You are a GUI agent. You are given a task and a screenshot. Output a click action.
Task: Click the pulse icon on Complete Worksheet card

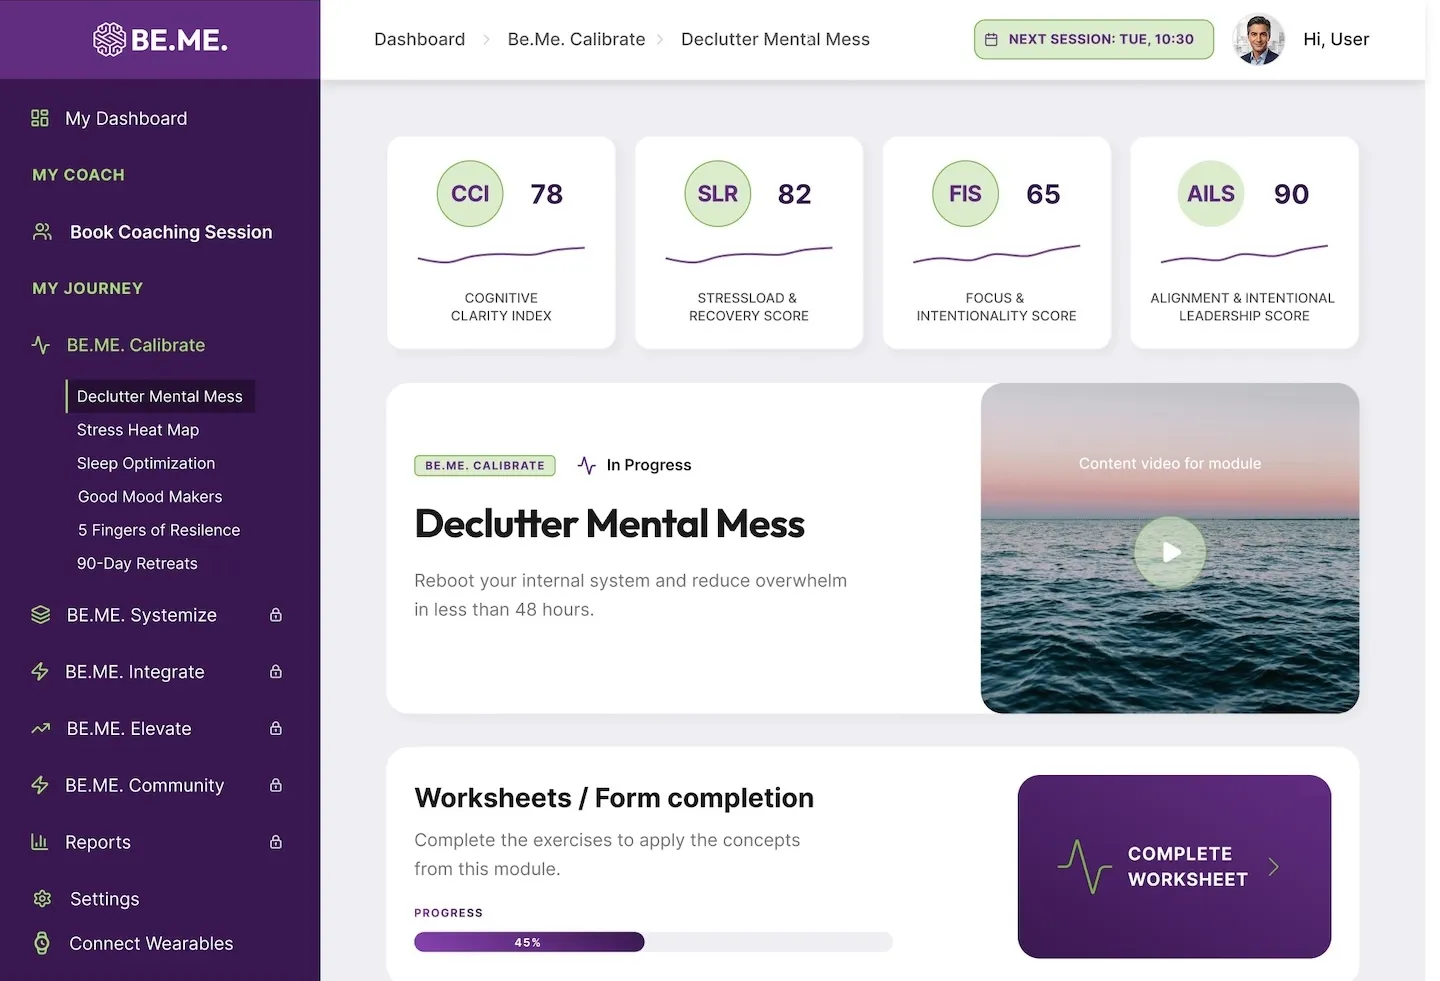1085,866
